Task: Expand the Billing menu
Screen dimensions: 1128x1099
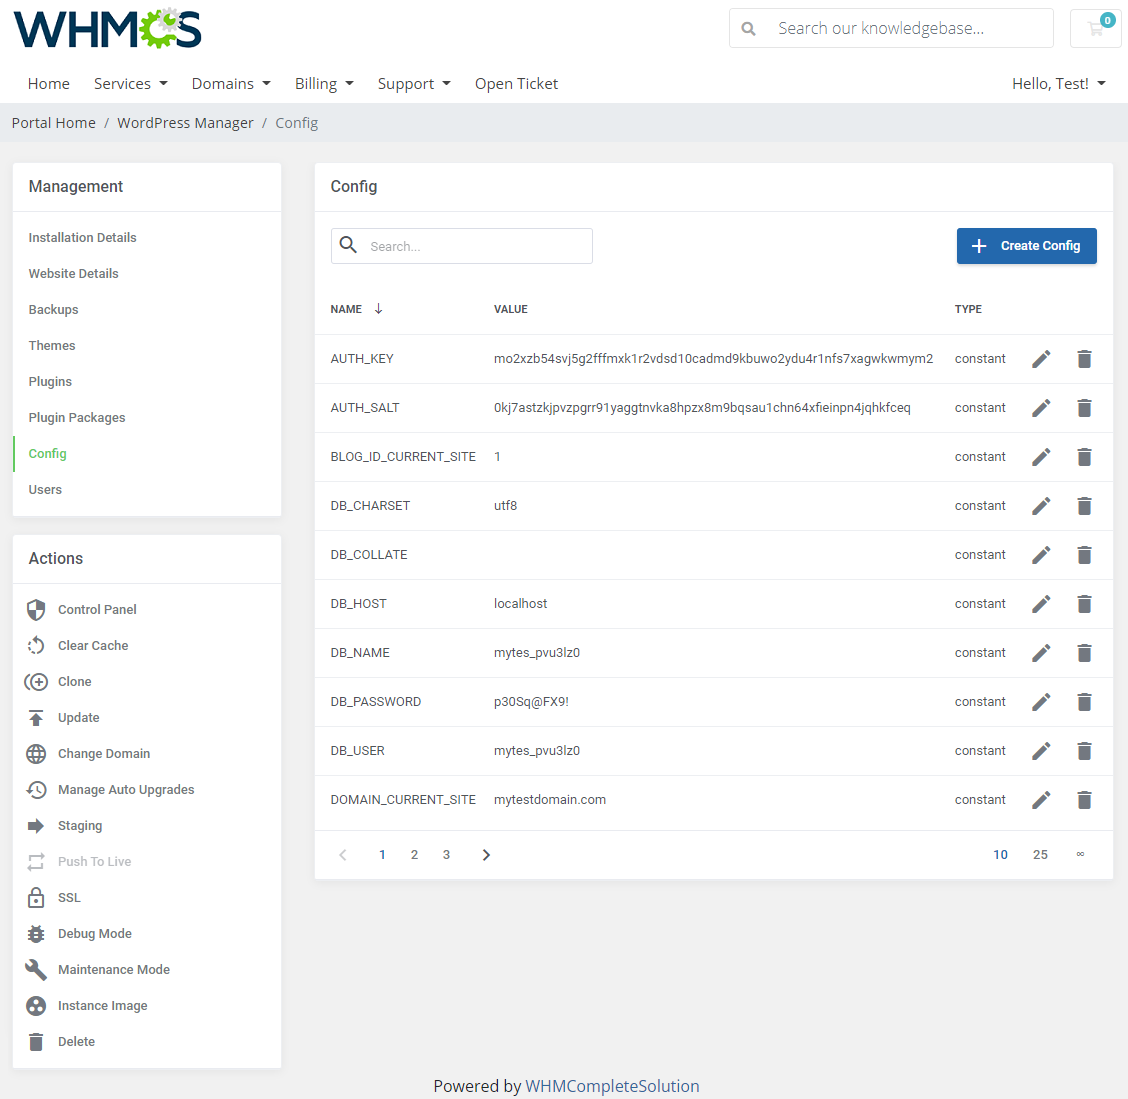Action: [323, 84]
